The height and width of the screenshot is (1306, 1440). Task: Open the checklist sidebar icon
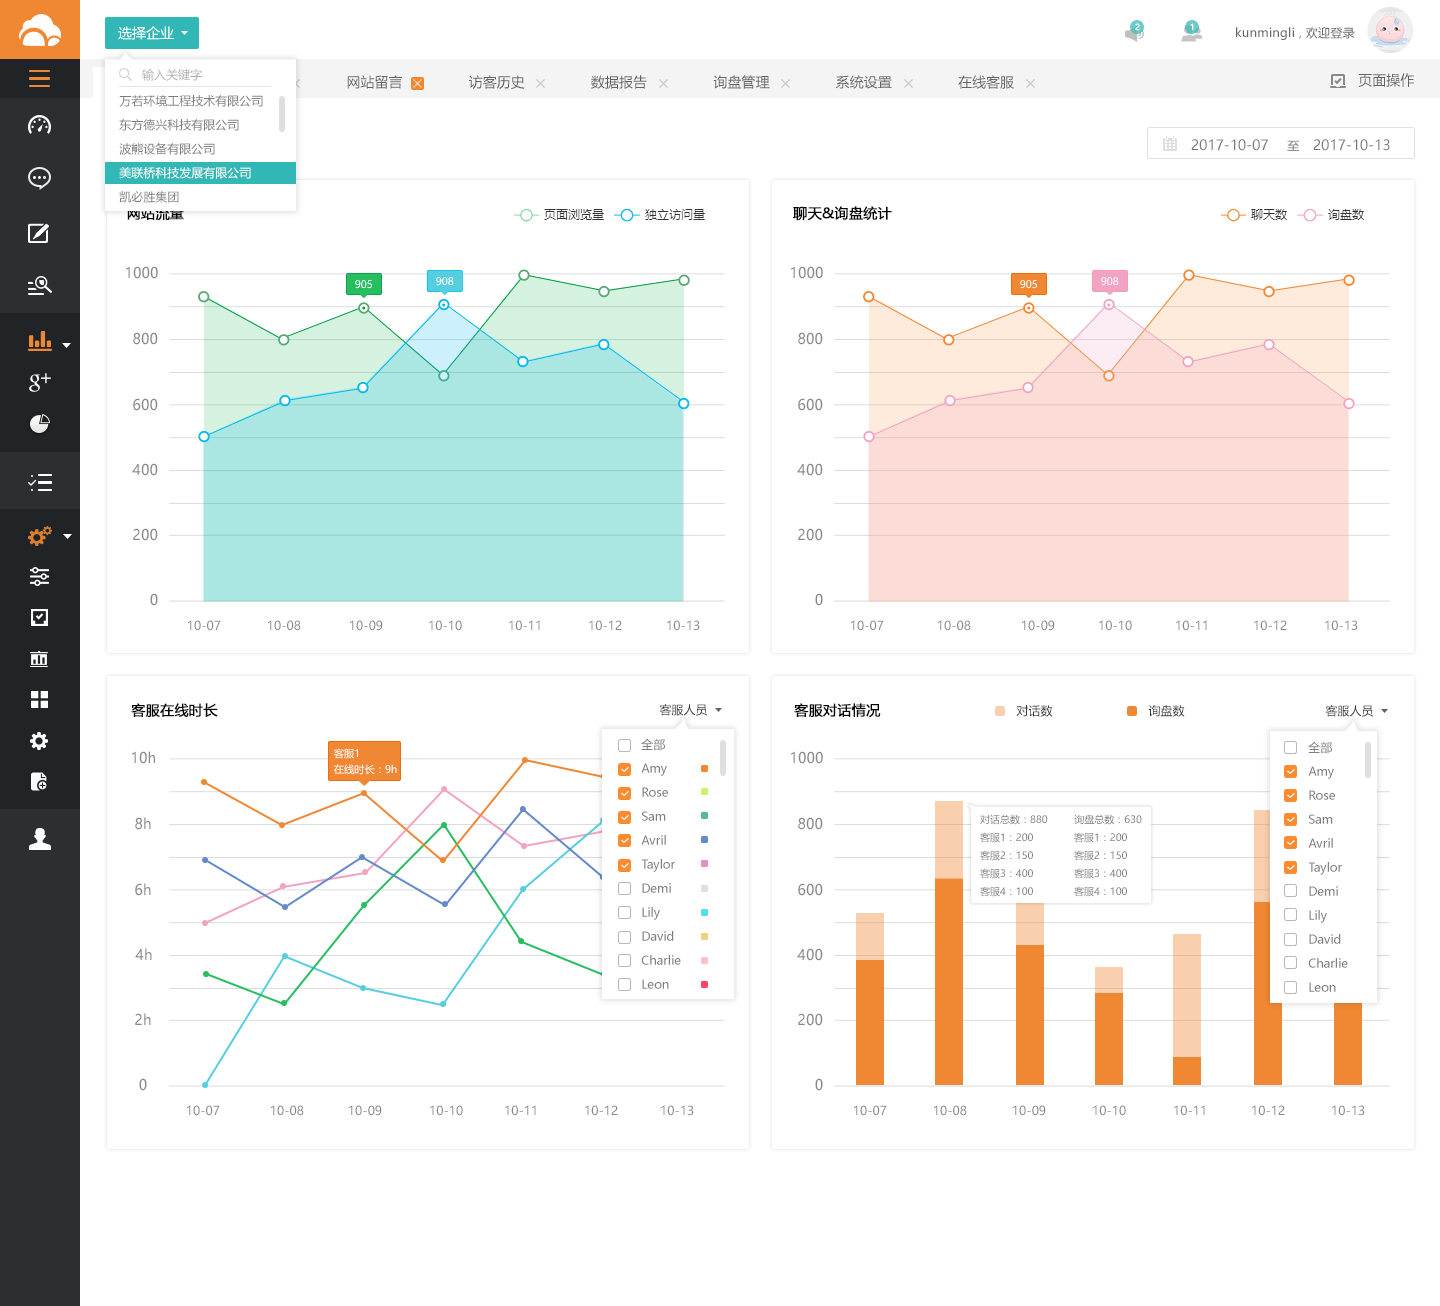point(40,483)
